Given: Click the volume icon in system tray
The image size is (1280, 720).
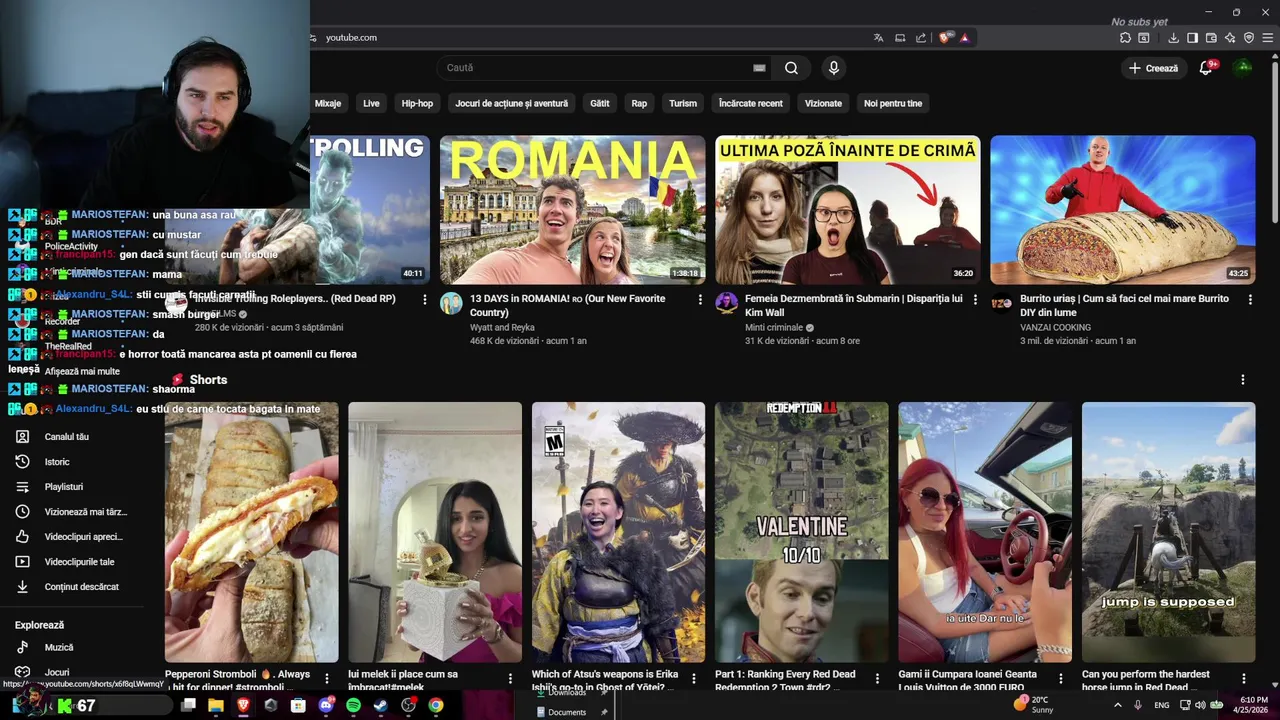Looking at the screenshot, I should [x=1200, y=705].
